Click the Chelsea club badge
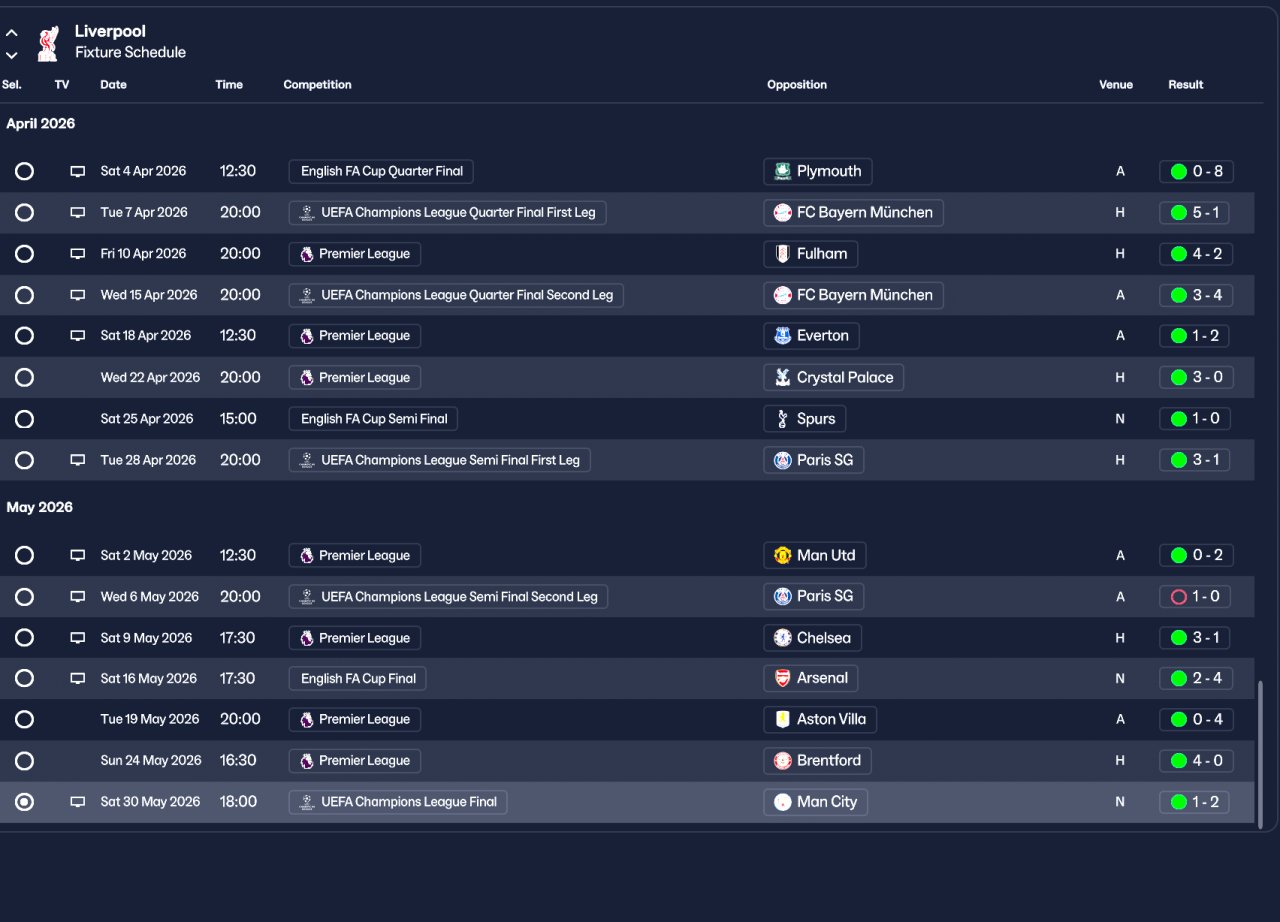This screenshot has height=922, width=1280. point(783,638)
